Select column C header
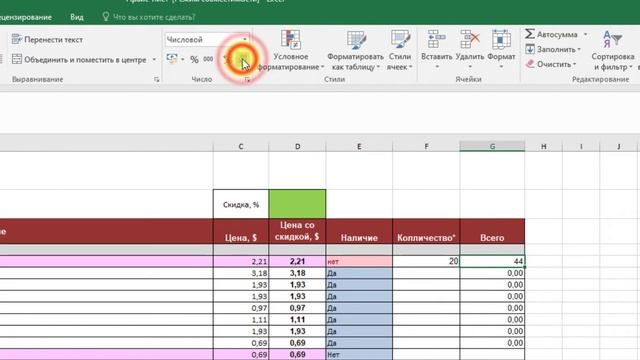The height and width of the screenshot is (360, 640). click(x=241, y=146)
